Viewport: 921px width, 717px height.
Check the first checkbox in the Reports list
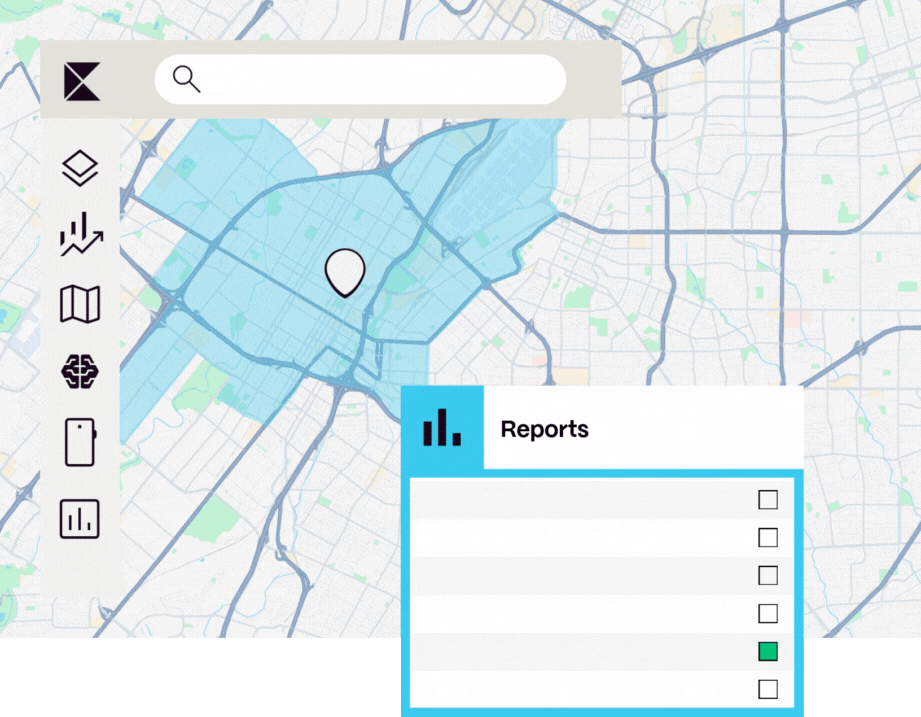pyautogui.click(x=768, y=500)
